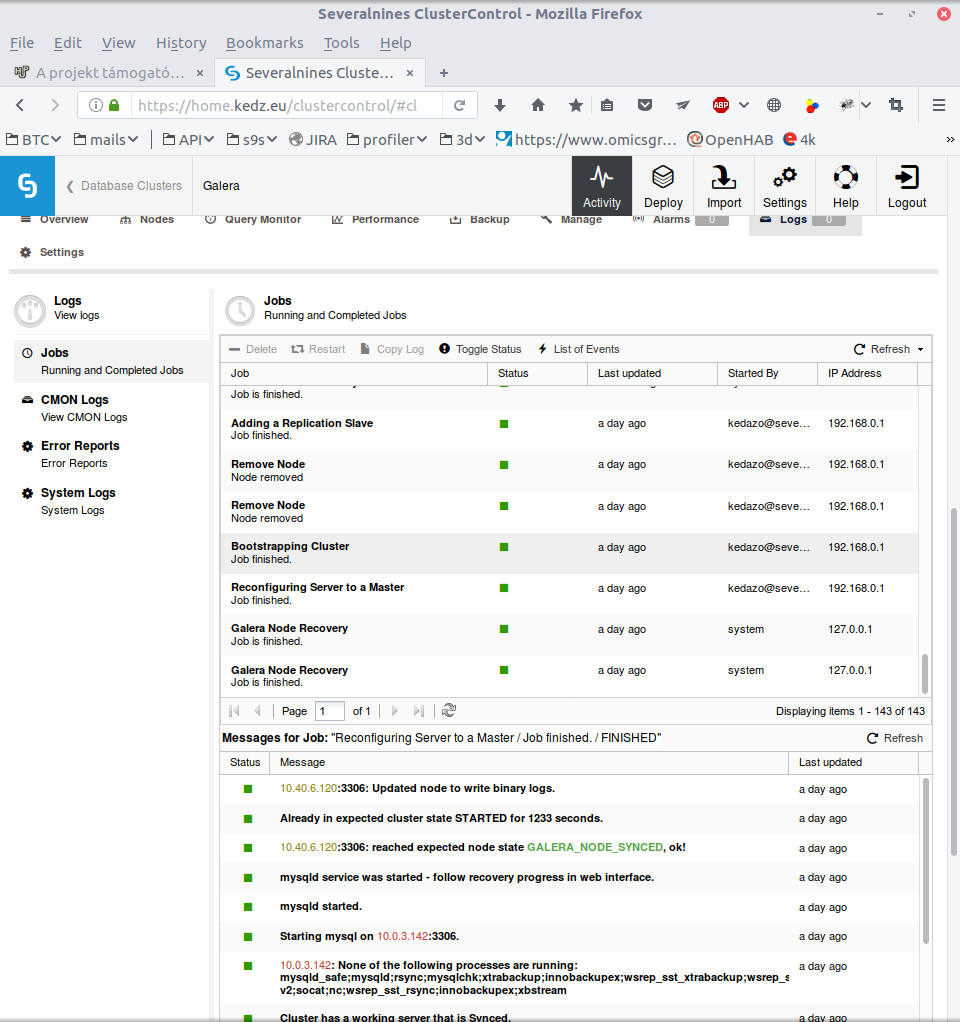Open the Adblock Plus dropdown arrow
This screenshot has height=1022, width=960.
point(744,106)
